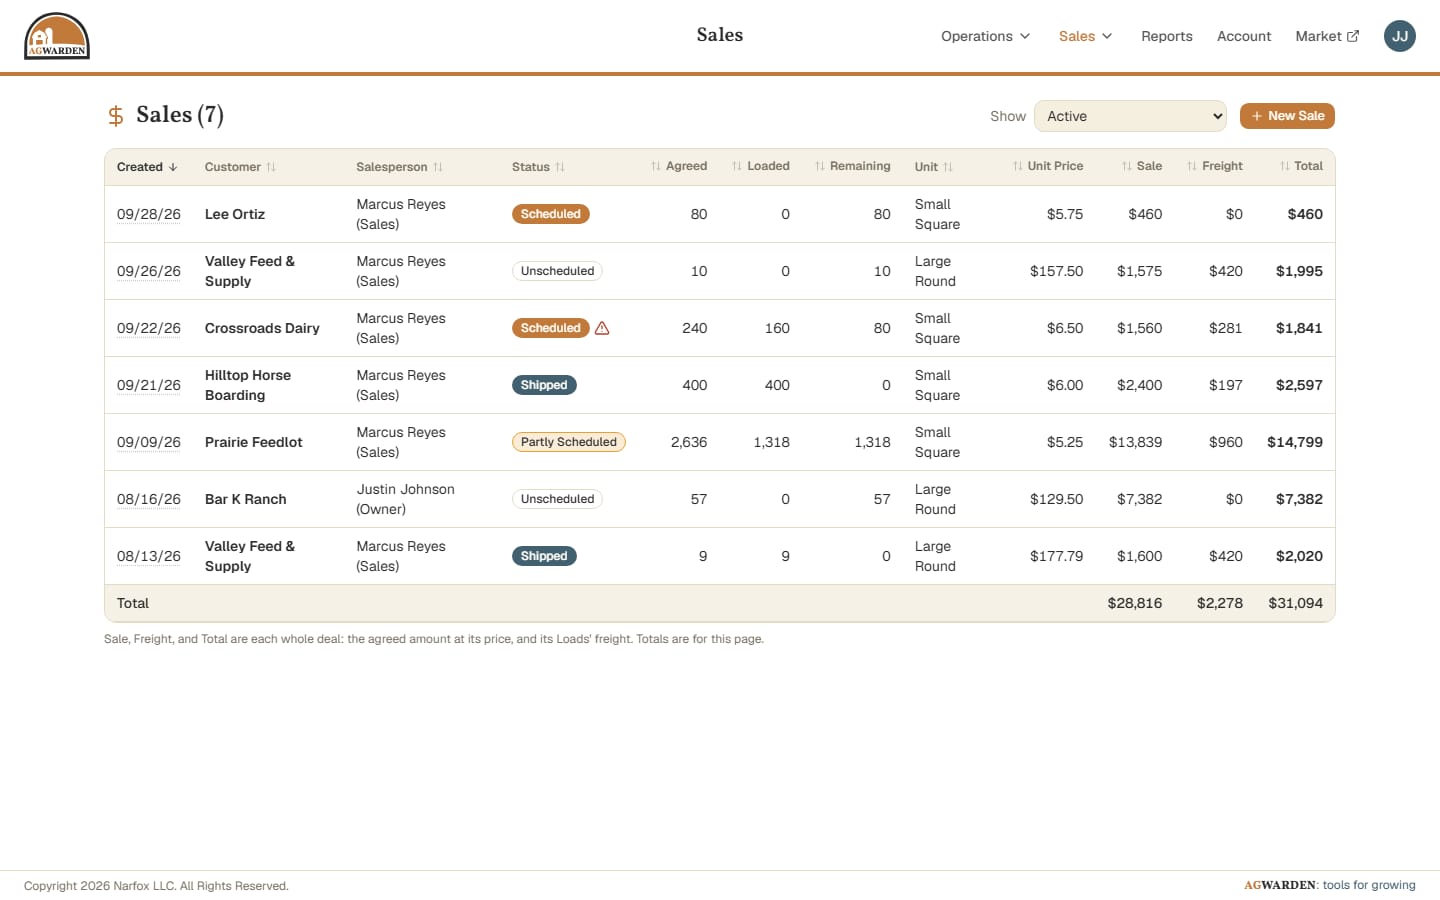Screen dimensions: 1440x900
Task: Open Crossroads Dairy sale
Action: click(262, 328)
